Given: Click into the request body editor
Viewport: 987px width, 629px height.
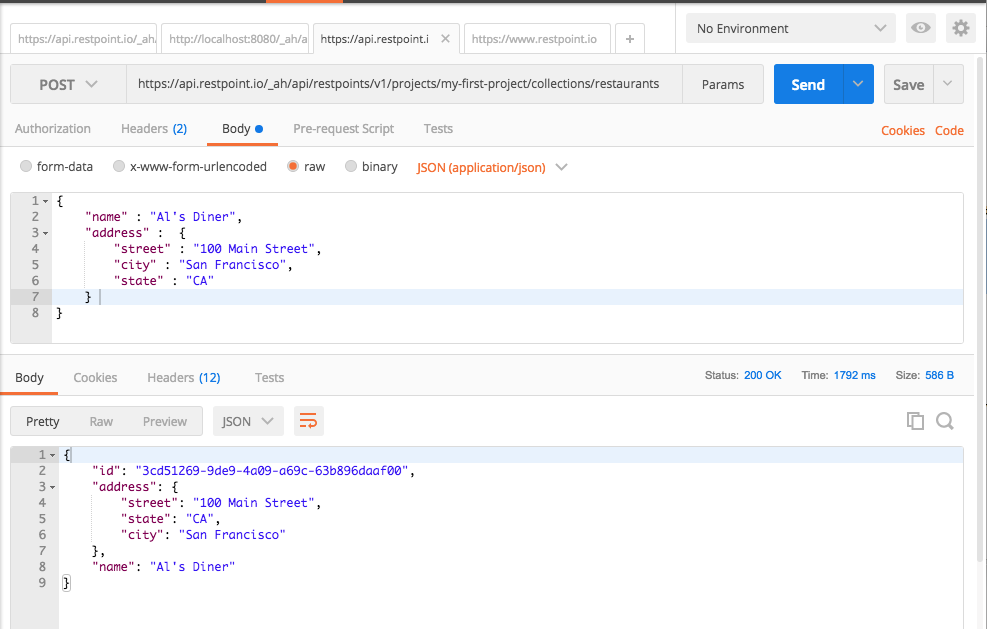Looking at the screenshot, I should click(x=507, y=268).
